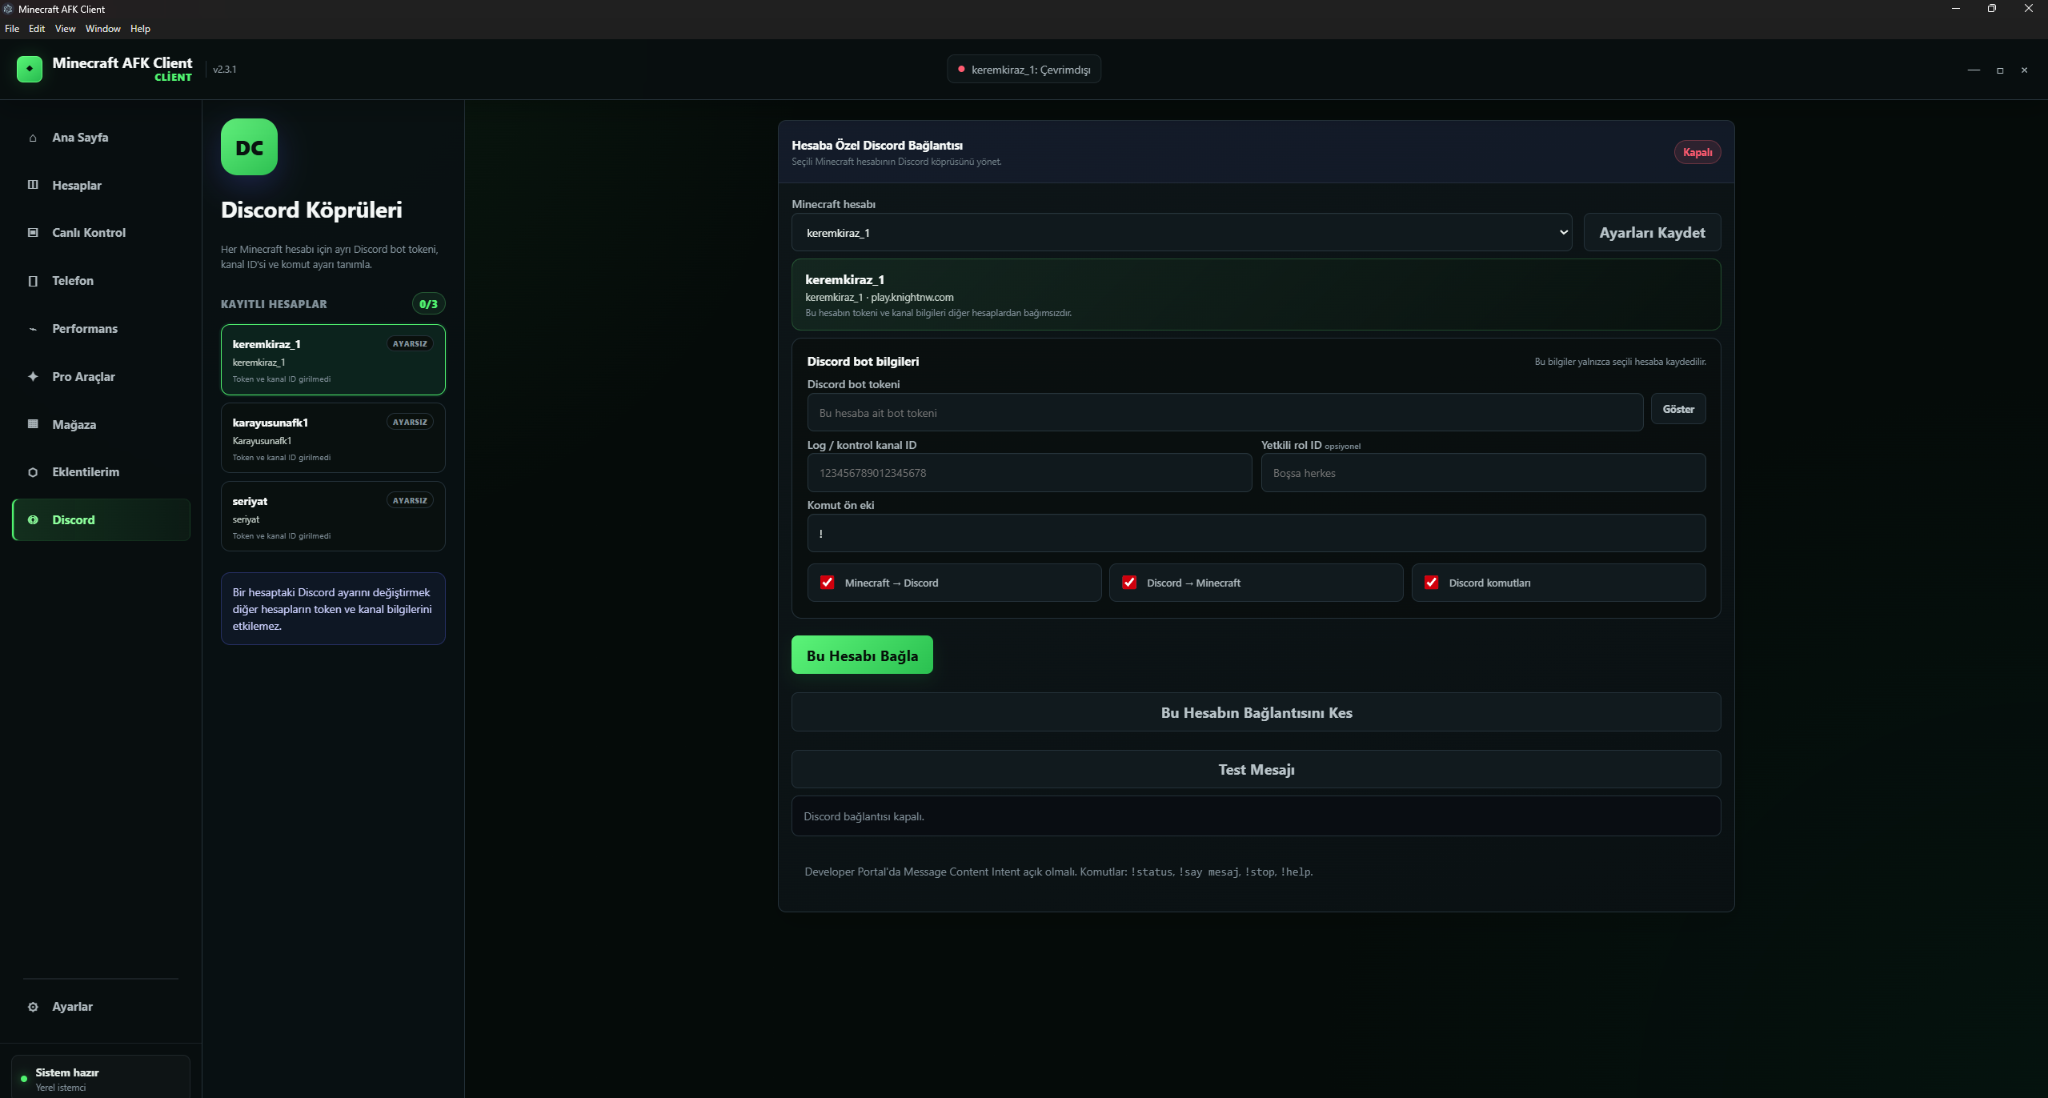Toggle the Minecraft → Discord checkbox
Image resolution: width=2048 pixels, height=1098 pixels.
point(827,582)
